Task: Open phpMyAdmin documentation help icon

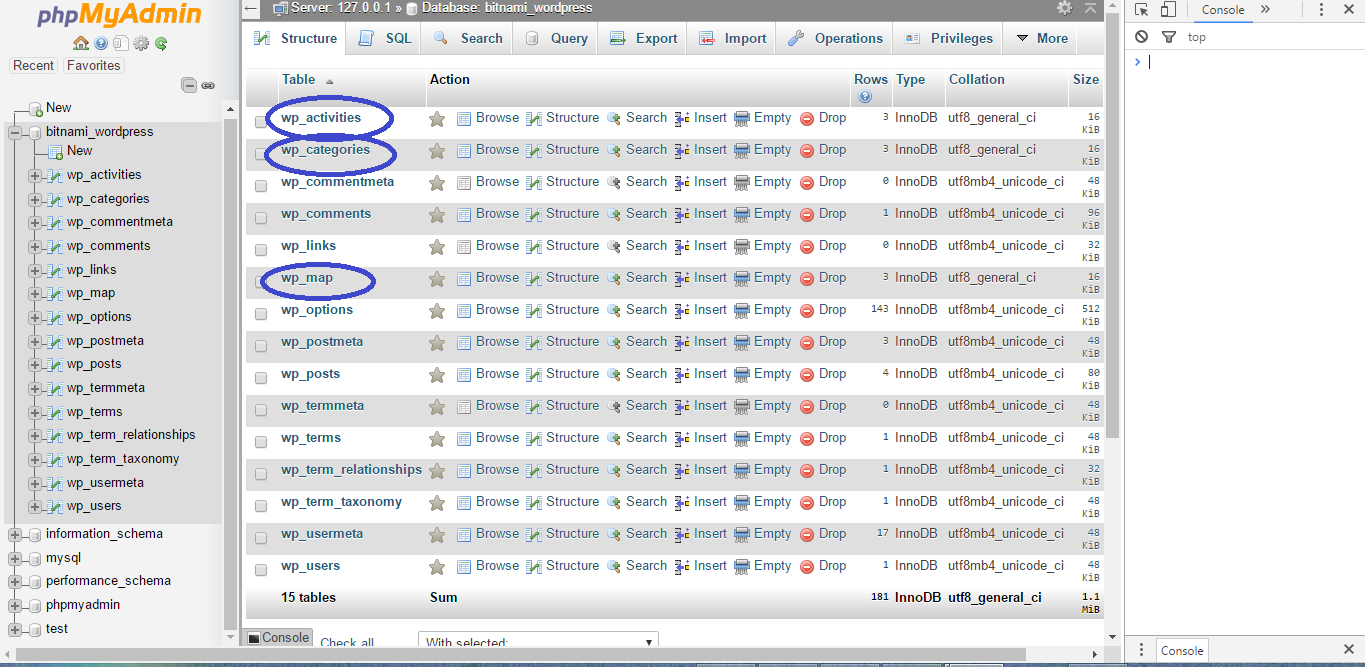Action: point(102,43)
